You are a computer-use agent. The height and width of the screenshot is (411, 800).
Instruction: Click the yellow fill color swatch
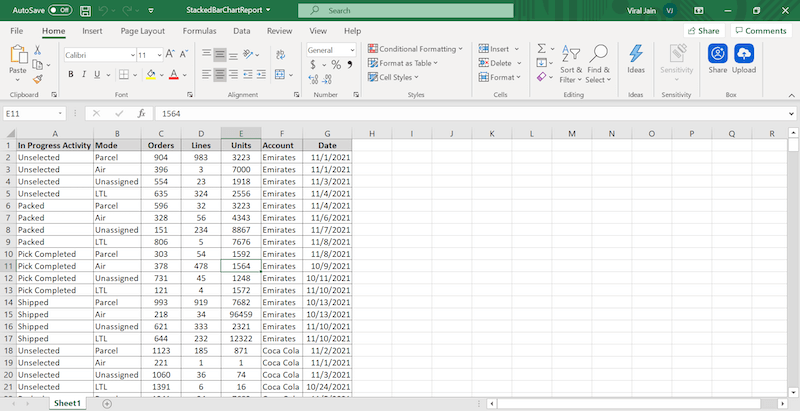[151, 75]
